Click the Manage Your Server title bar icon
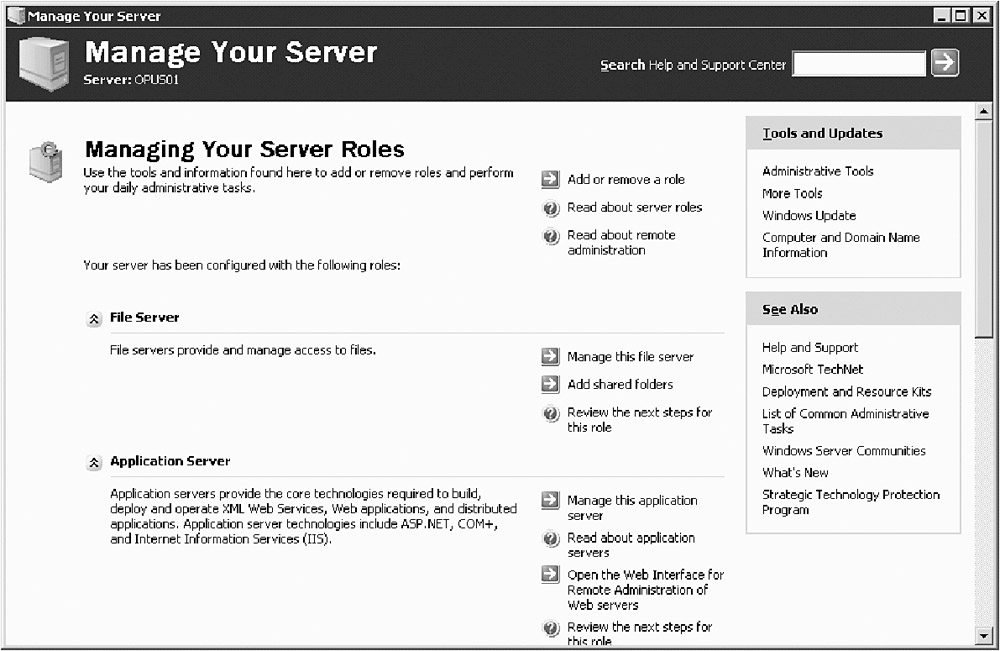 (x=14, y=15)
